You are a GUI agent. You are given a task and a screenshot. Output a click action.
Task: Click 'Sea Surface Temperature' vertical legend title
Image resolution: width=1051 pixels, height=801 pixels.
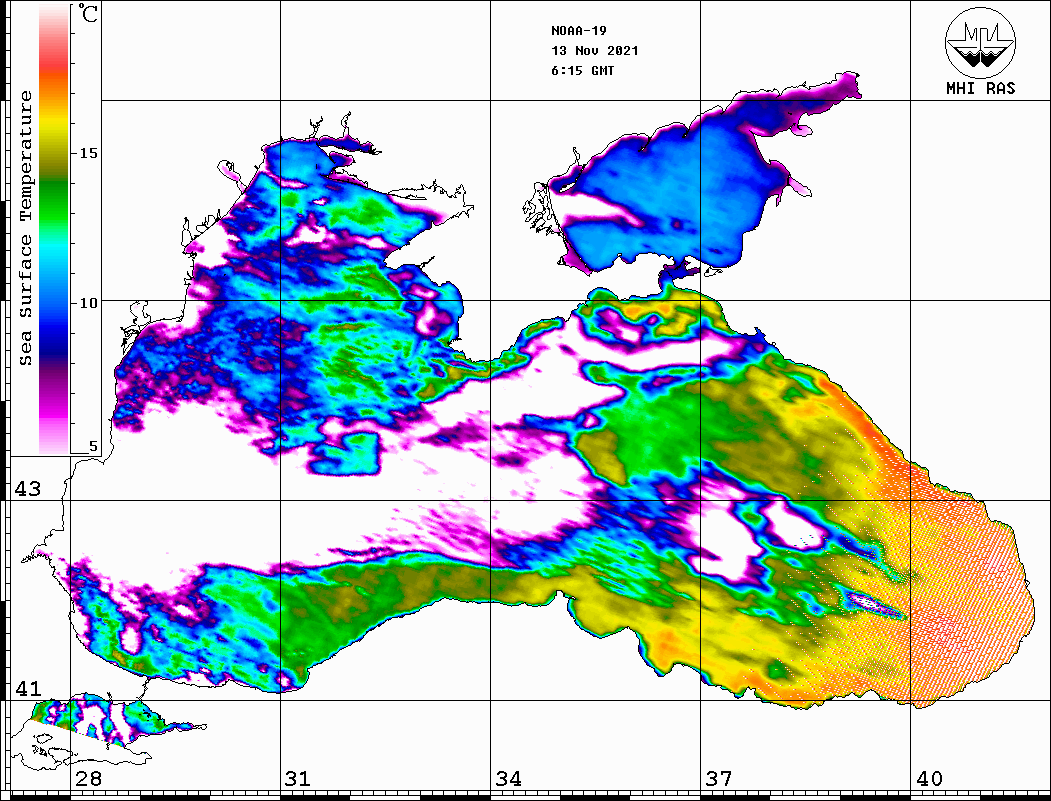[x=25, y=228]
